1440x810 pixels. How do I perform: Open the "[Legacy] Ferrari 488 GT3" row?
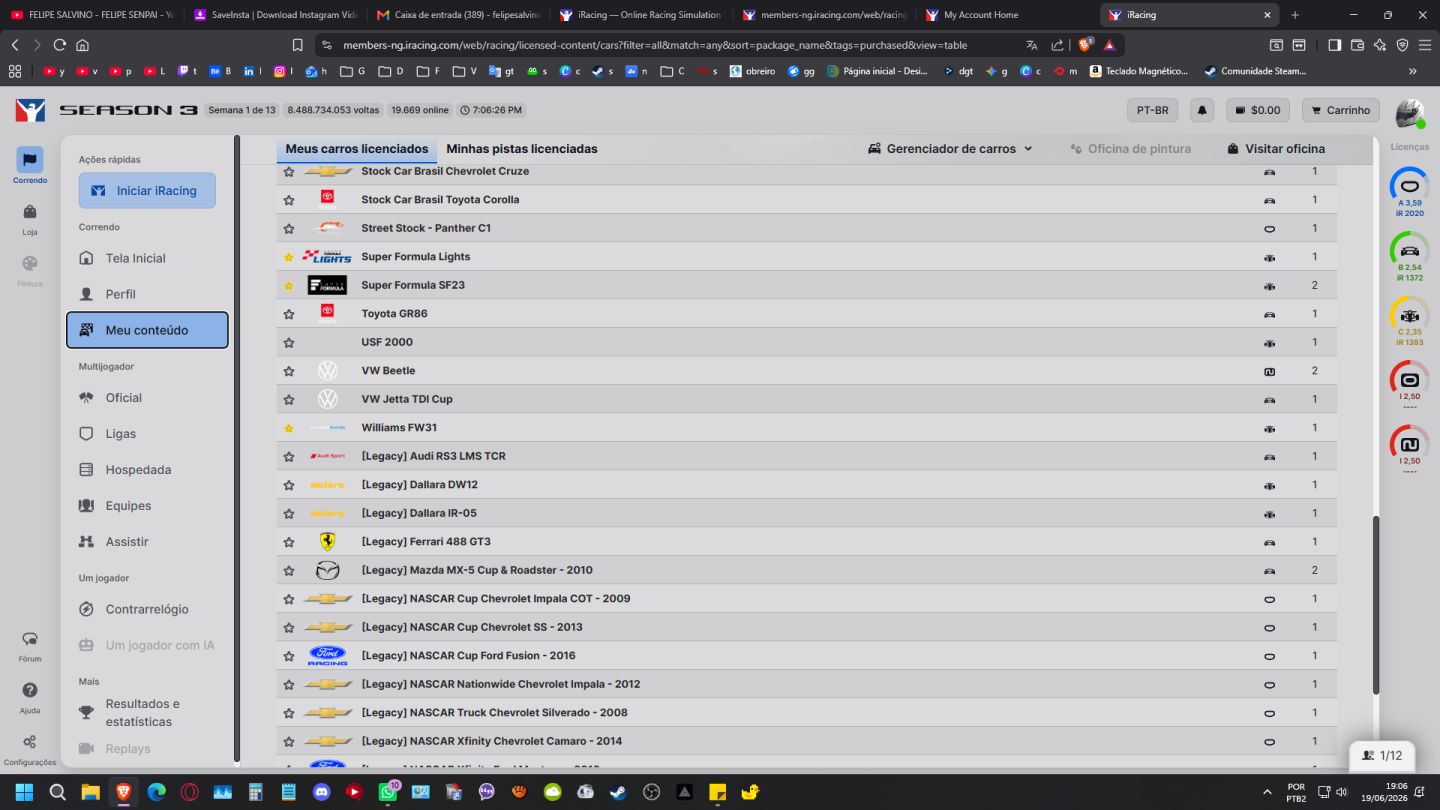click(807, 542)
